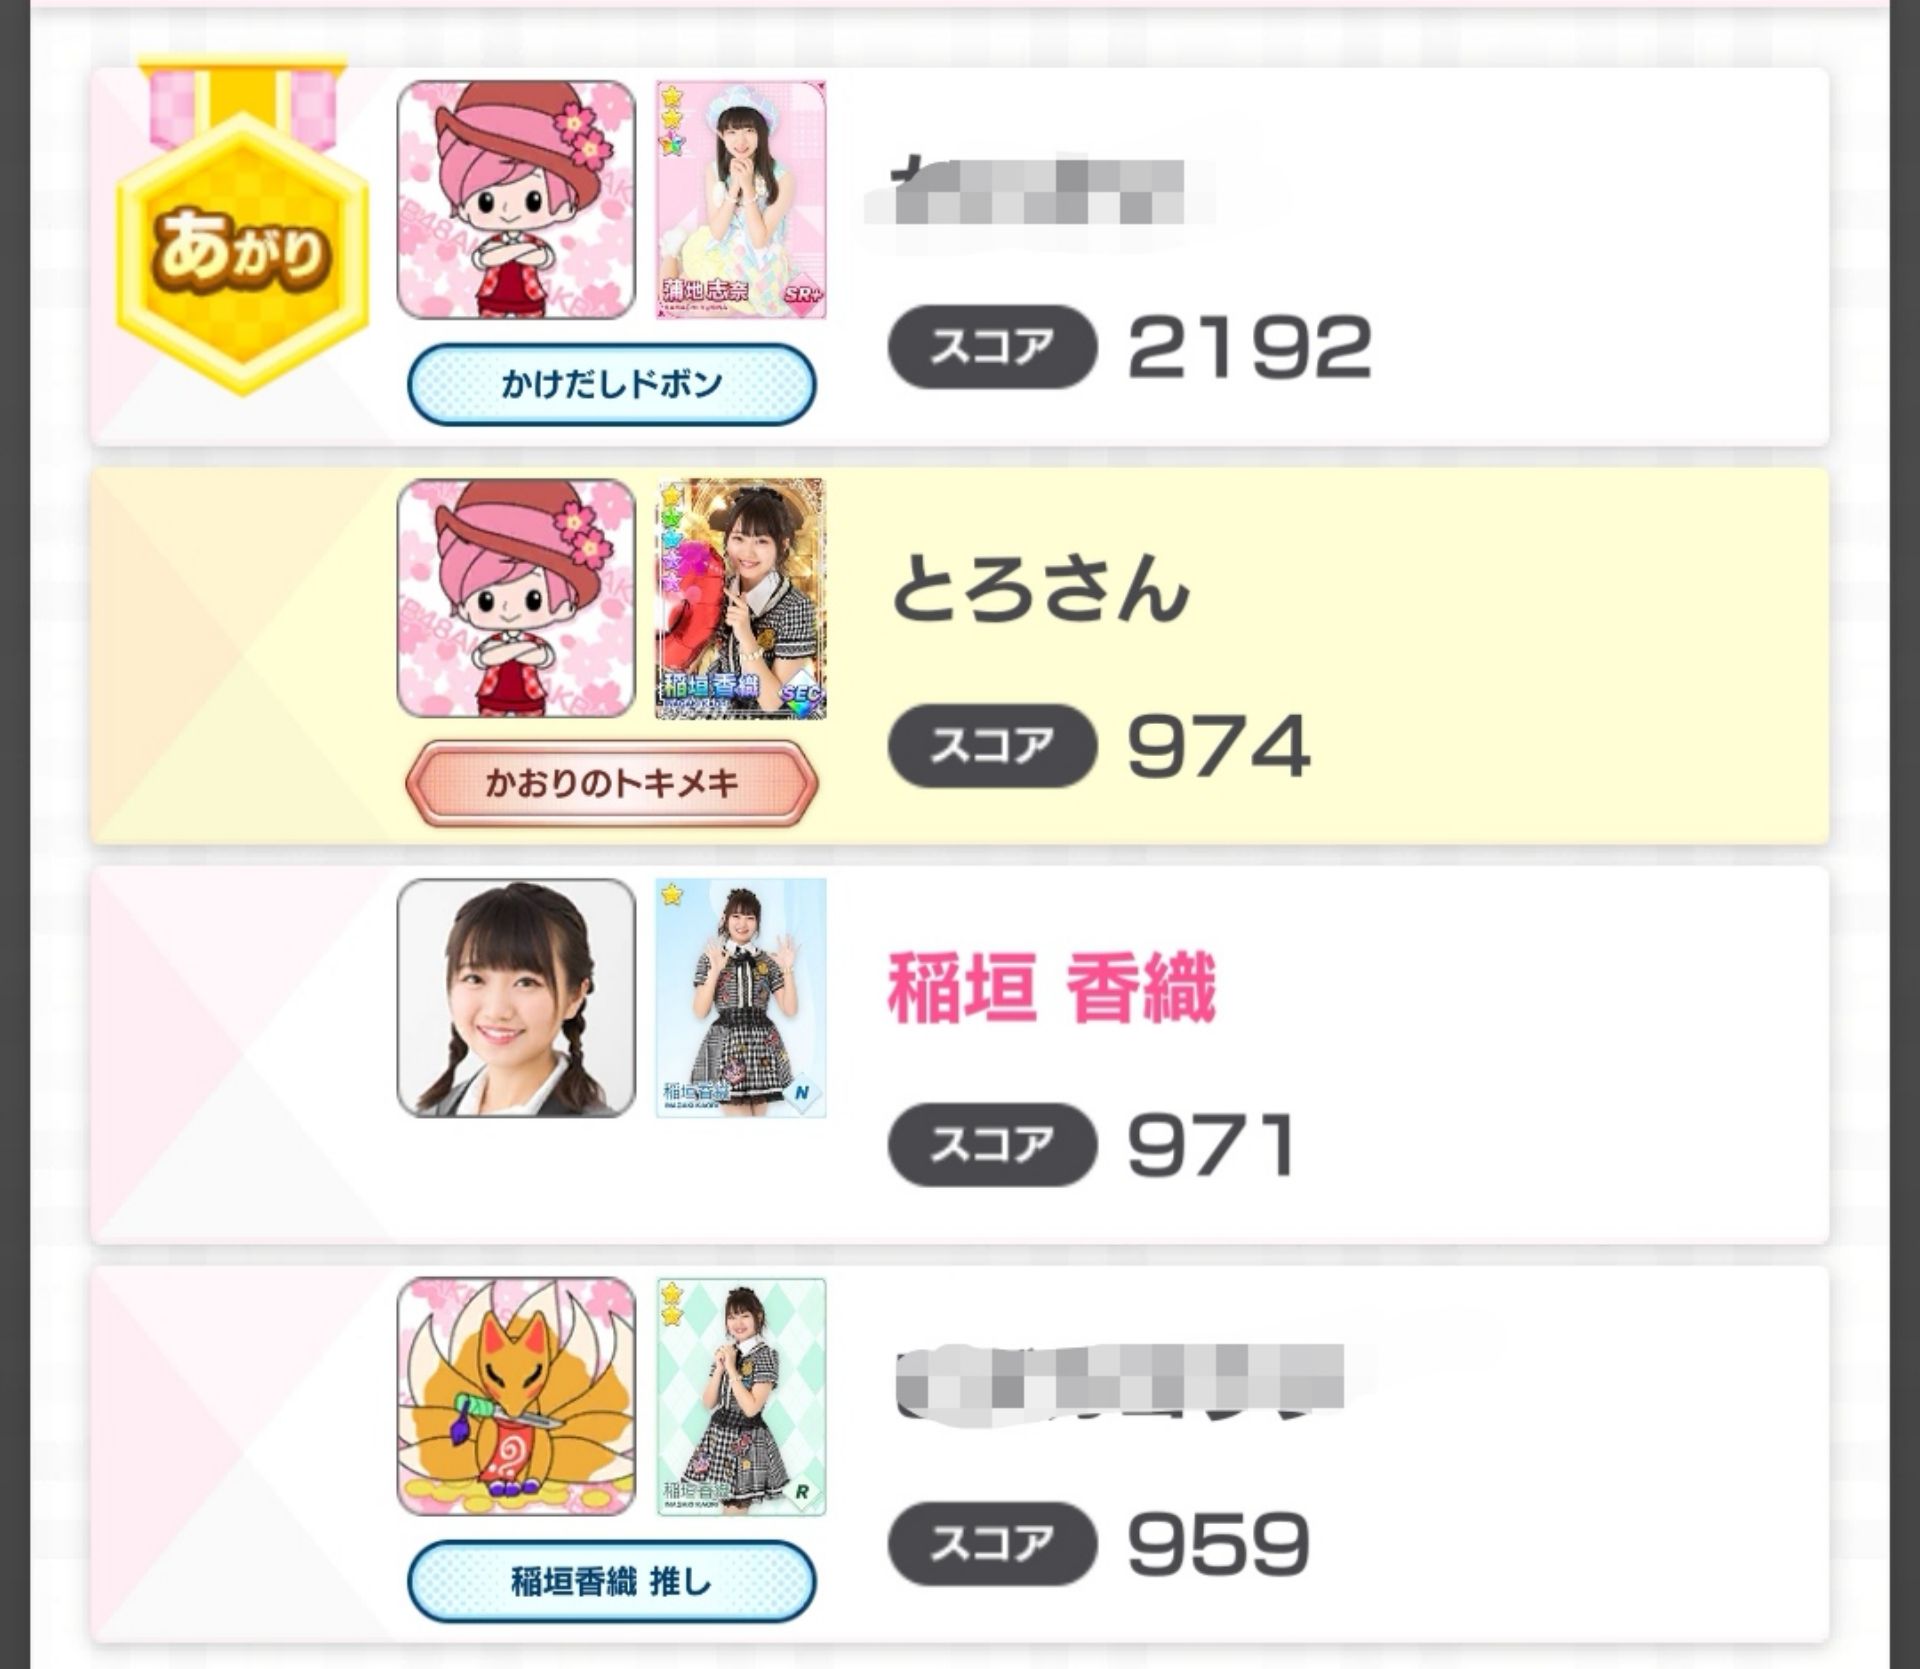This screenshot has height=1669, width=1920.
Task: Tap the スコア label beside 2192
Action: tap(992, 347)
